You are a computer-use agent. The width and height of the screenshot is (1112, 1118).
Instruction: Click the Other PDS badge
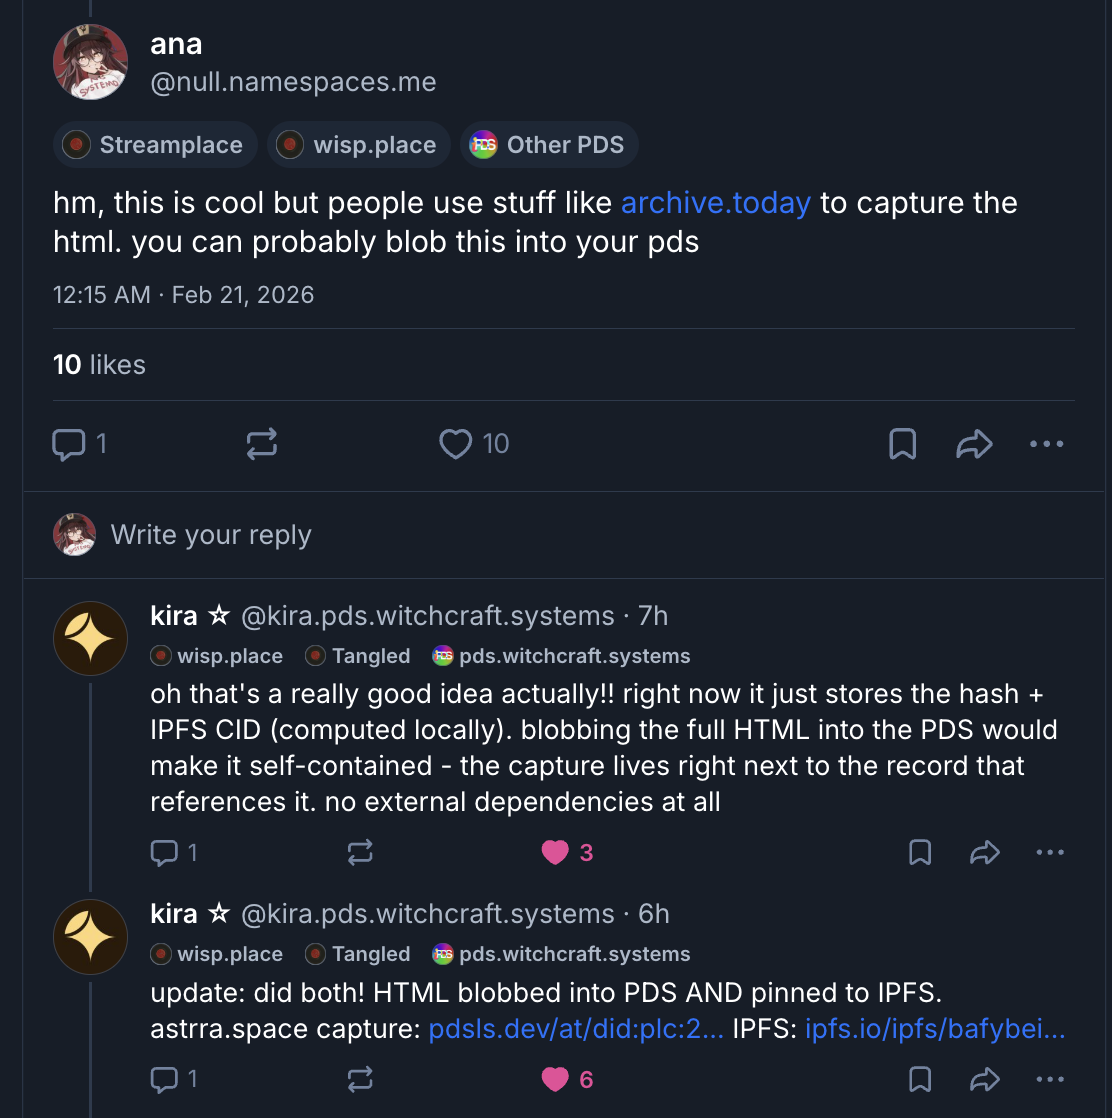[x=549, y=145]
